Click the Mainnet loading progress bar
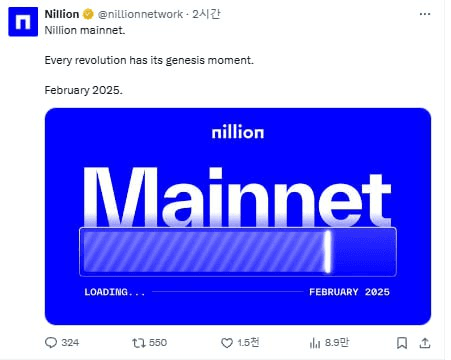This screenshot has width=451, height=360. pos(238,252)
